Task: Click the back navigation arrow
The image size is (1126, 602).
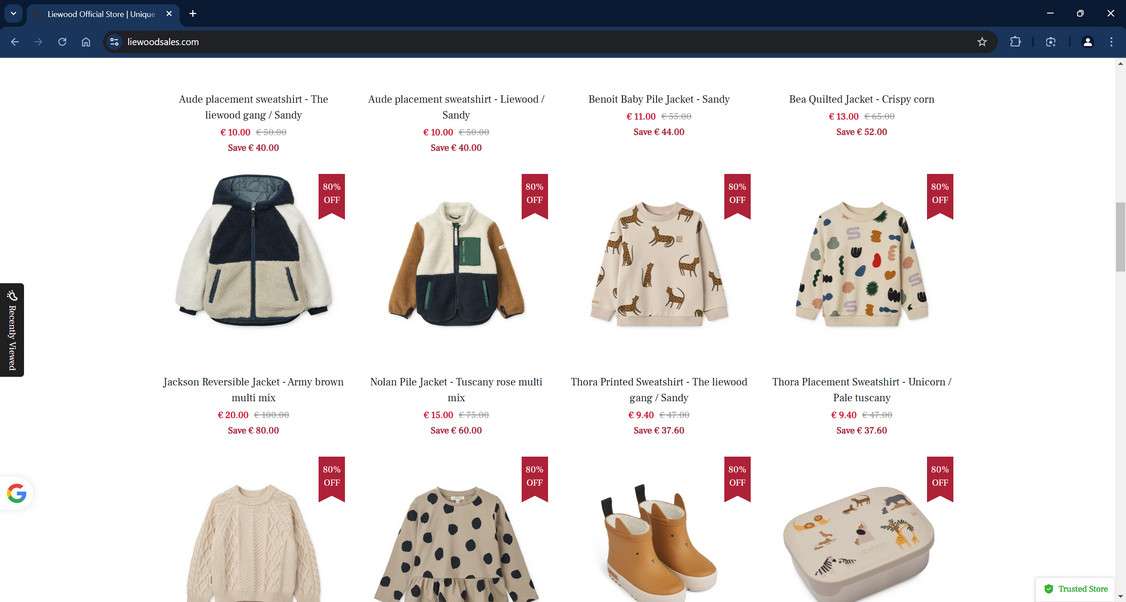Action: [x=15, y=42]
